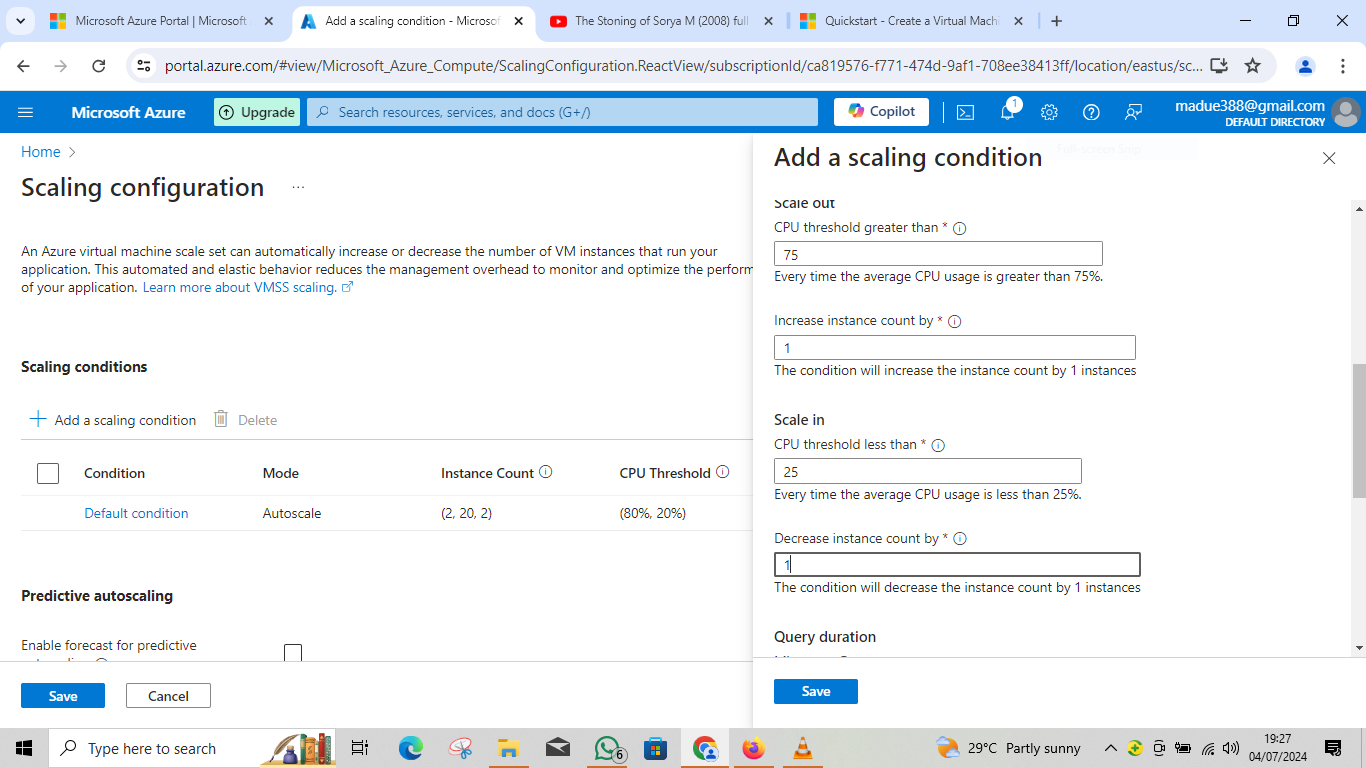The height and width of the screenshot is (768, 1366).
Task: Open the Windows Start menu
Action: tap(24, 748)
